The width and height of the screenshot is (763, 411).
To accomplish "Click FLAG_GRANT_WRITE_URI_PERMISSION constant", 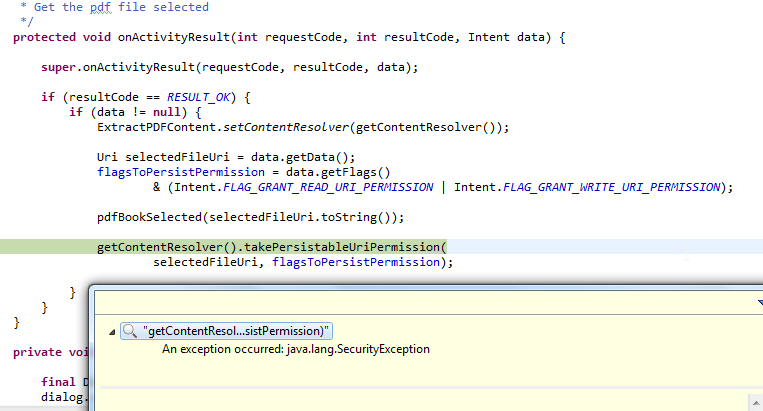I will pos(612,187).
